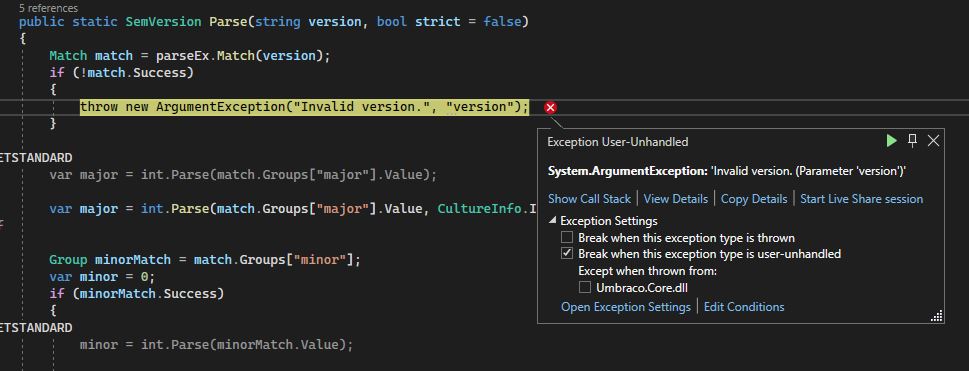The width and height of the screenshot is (969, 371).
Task: Check the Umbraco.Core.dll exception checkbox
Action: pyautogui.click(x=585, y=287)
